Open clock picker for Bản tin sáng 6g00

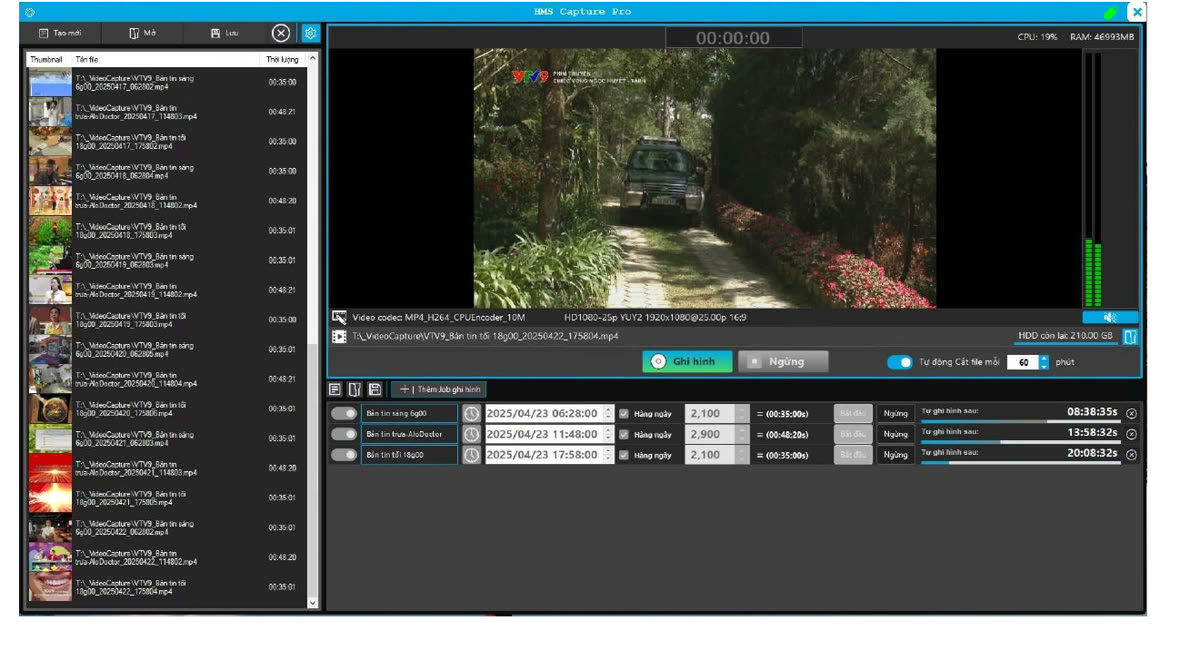coord(471,413)
